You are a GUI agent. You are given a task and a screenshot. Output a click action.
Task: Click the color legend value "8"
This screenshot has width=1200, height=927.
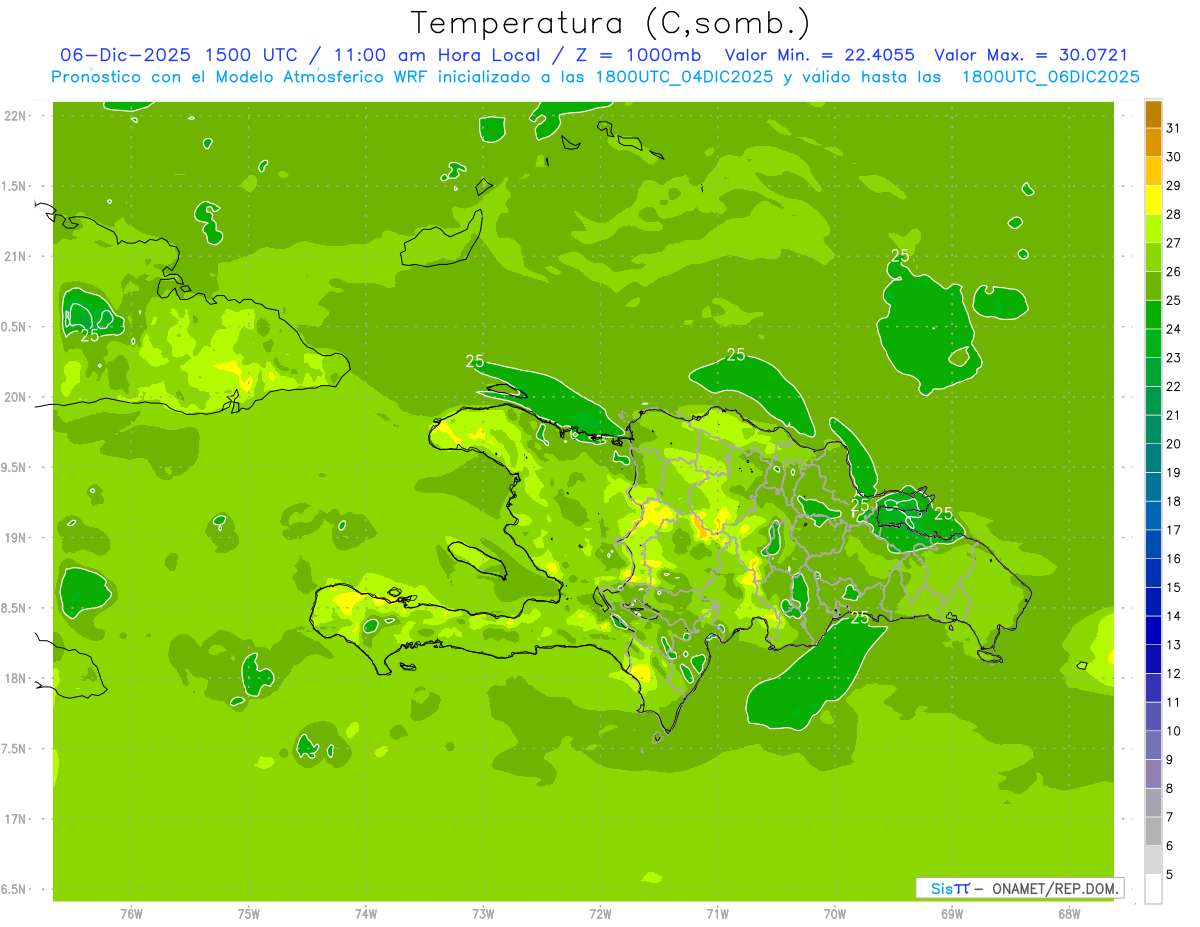pyautogui.click(x=1170, y=789)
